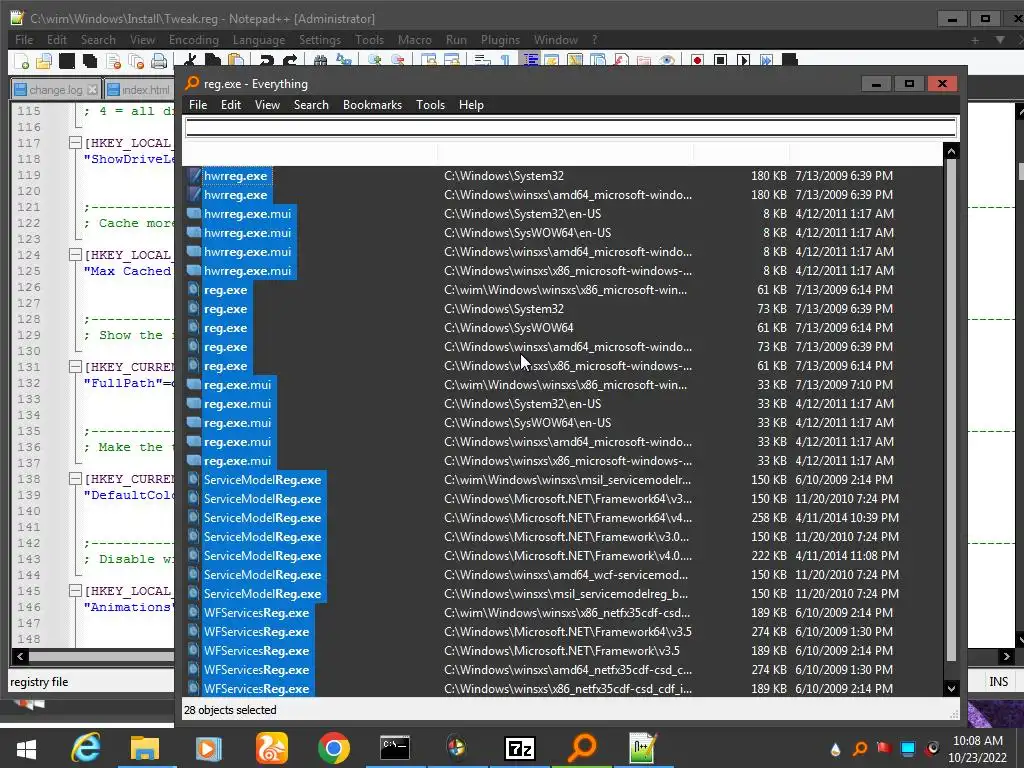This screenshot has height=768, width=1024.
Task: Focus the Everything search input box
Action: [x=571, y=127]
